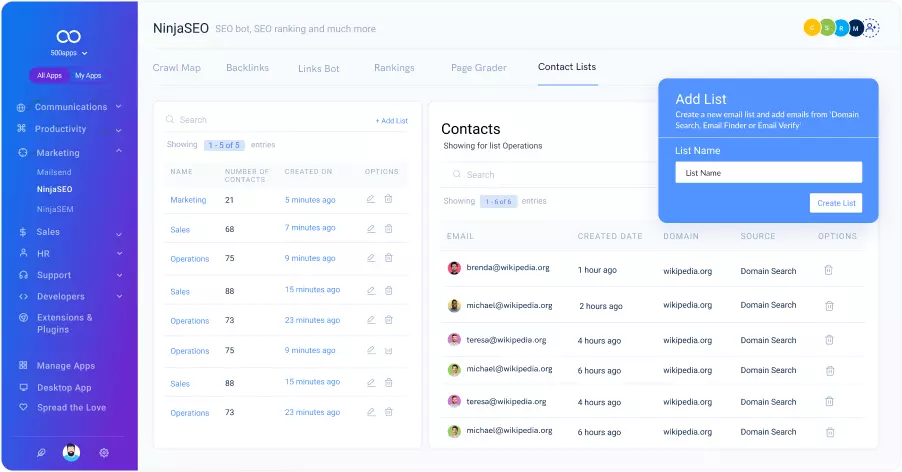Collapse the Marketing section
Viewport: 902px width, 472px height.
[x=119, y=152]
